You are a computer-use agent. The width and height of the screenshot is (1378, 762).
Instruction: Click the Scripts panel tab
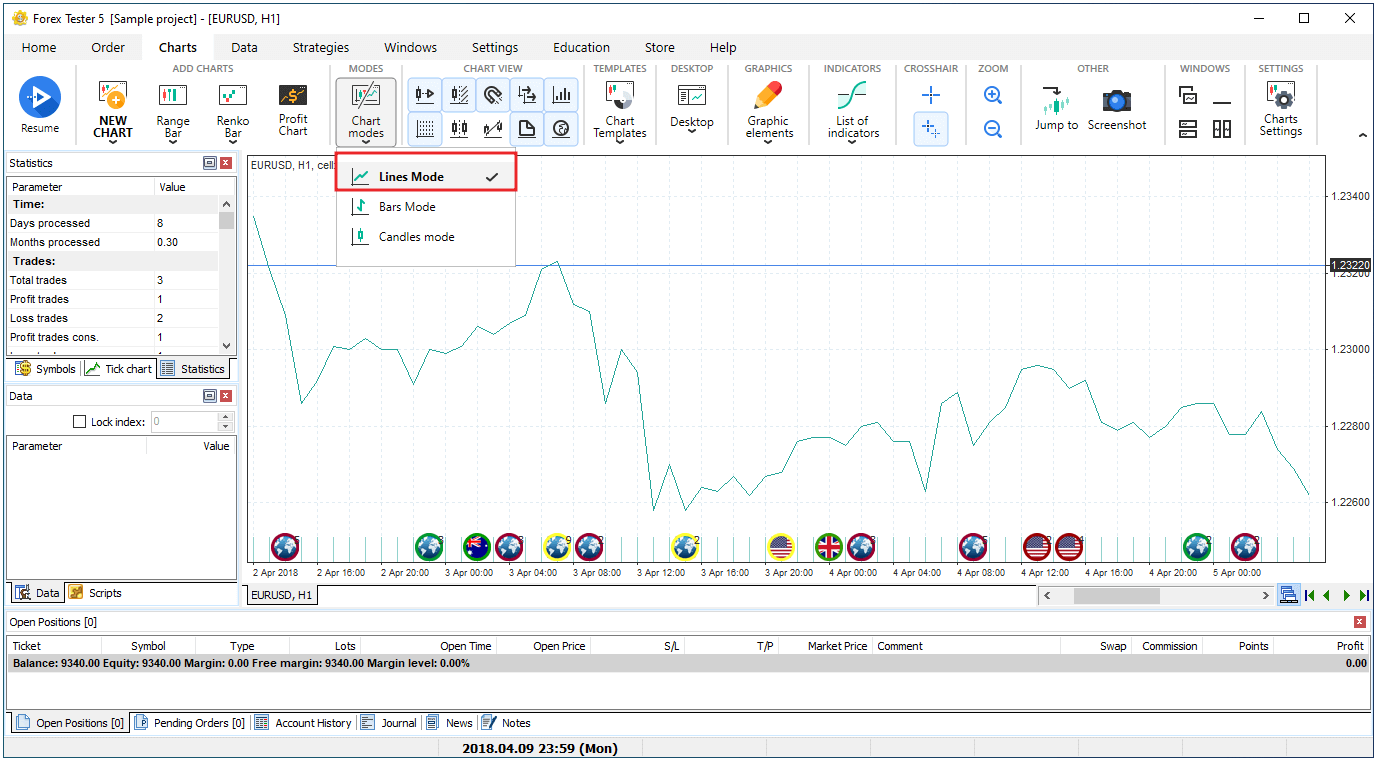[96, 593]
